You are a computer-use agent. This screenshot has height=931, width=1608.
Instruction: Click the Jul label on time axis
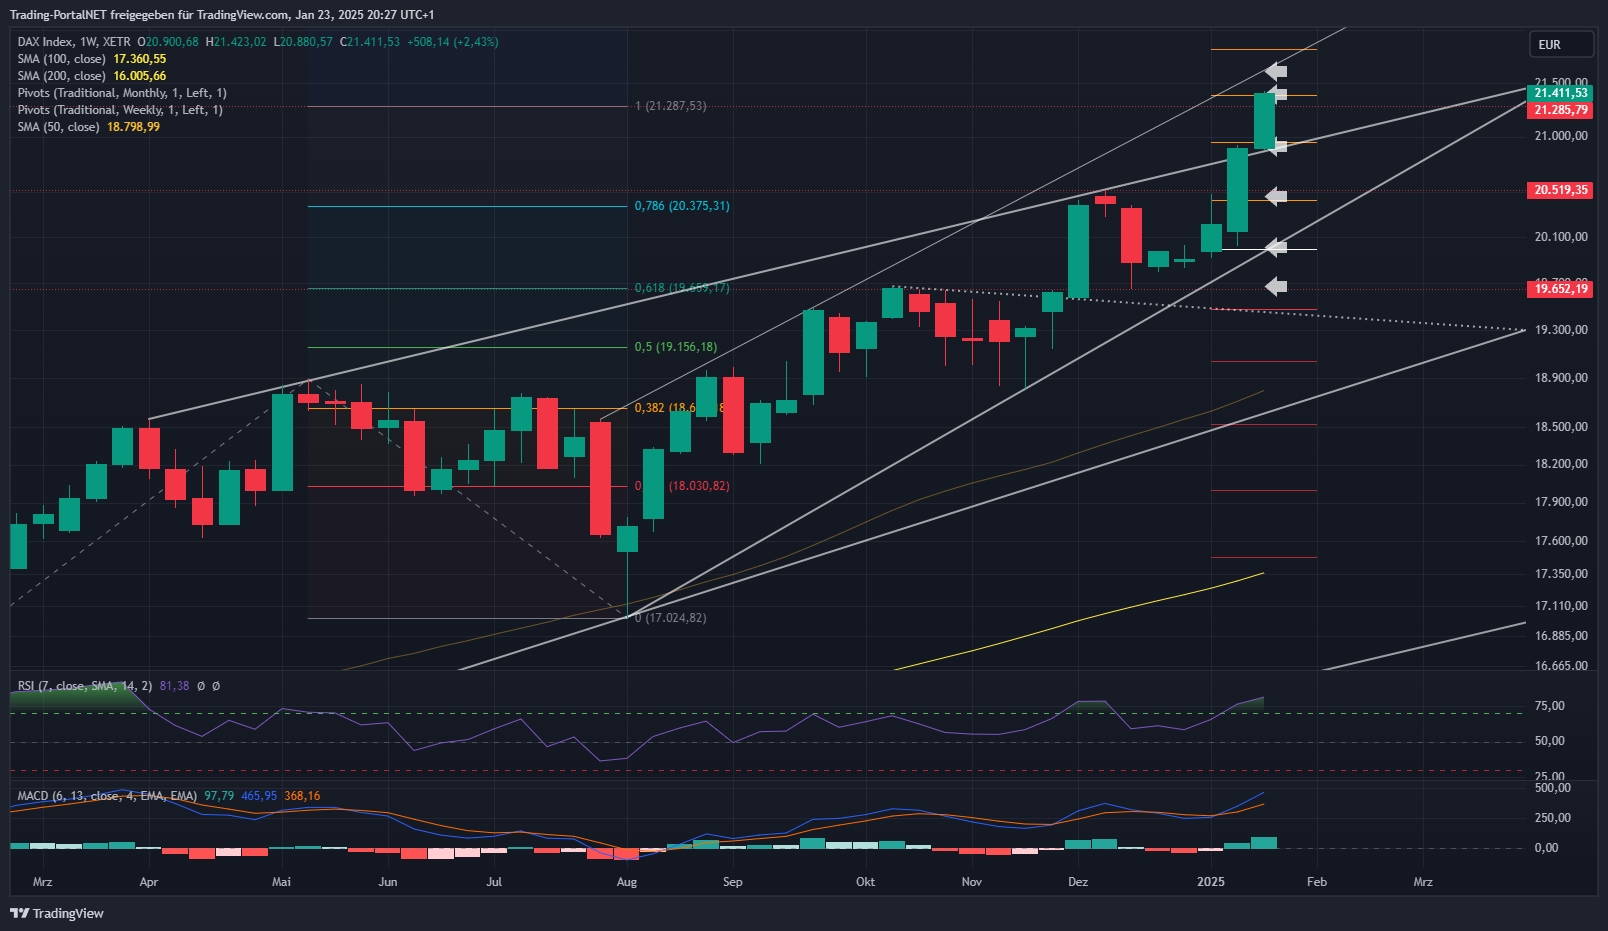click(494, 882)
